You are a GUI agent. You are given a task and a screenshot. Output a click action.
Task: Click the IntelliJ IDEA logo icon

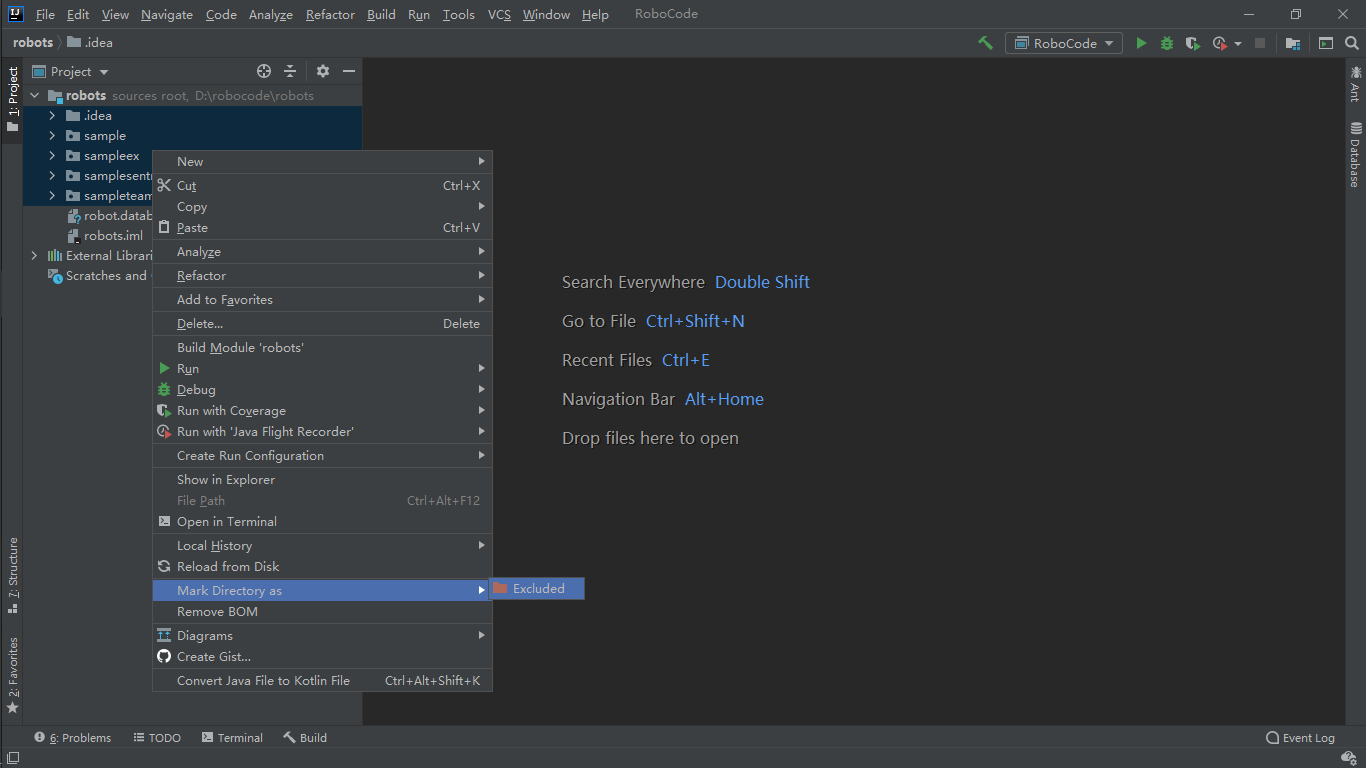(x=15, y=14)
